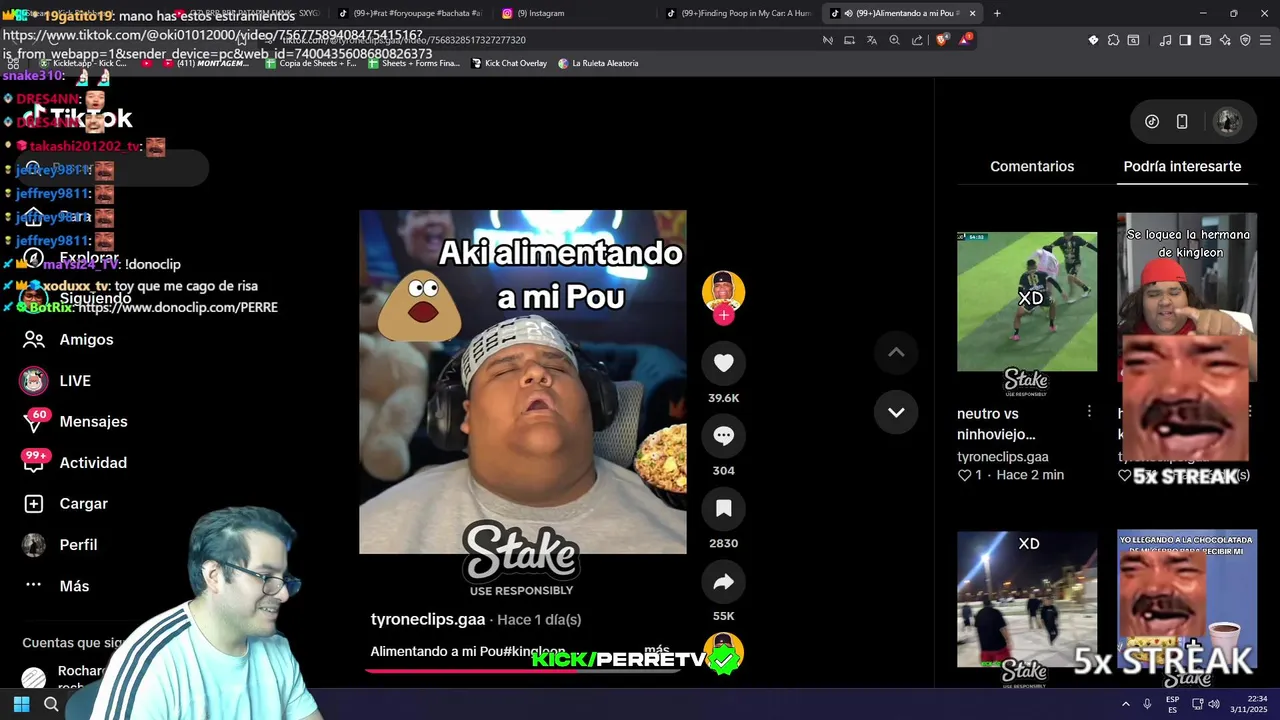Open the profile avatar in TikTok header
Viewport: 1280px width, 720px height.
(1228, 121)
